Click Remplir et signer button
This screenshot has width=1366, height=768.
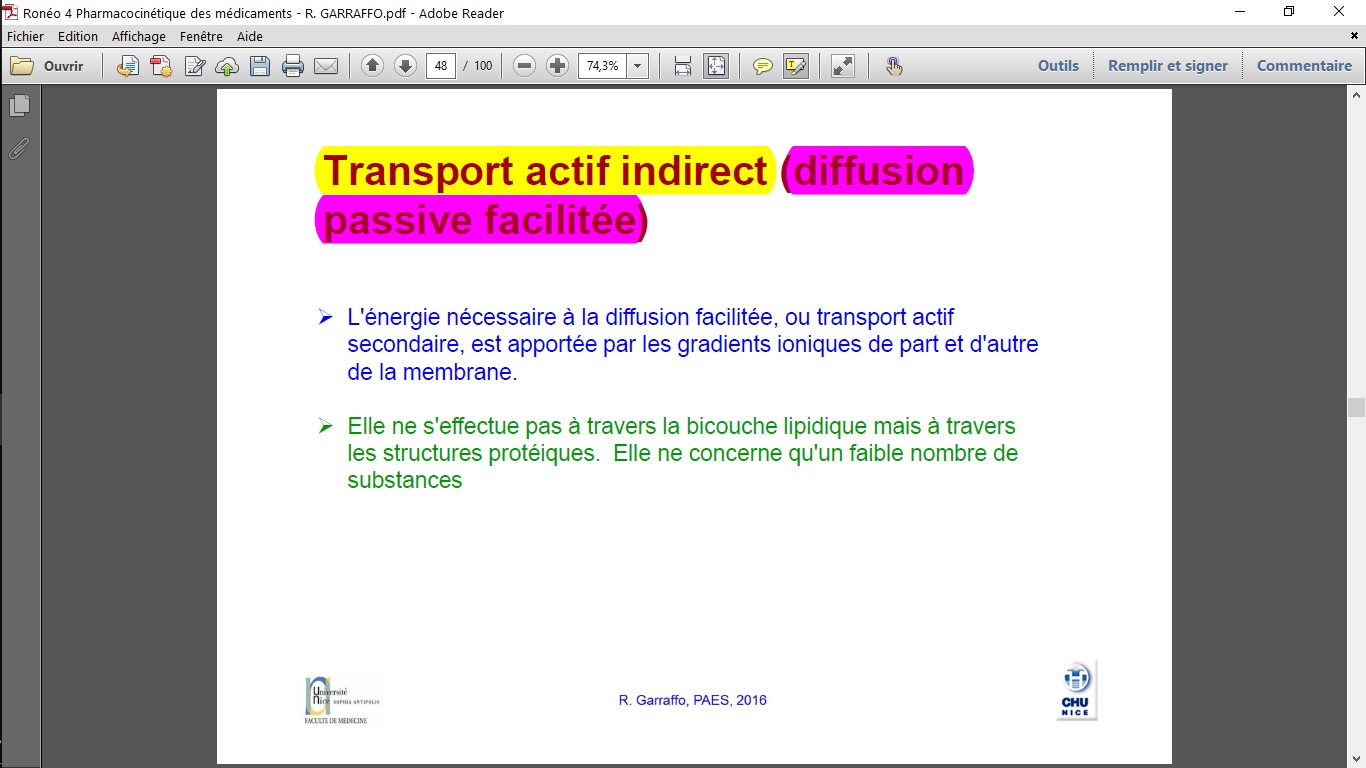coord(1167,66)
